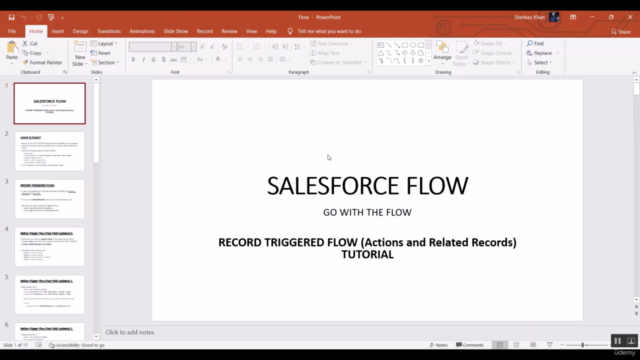
Task: Toggle Strikethrough formatting
Action: click(173, 60)
